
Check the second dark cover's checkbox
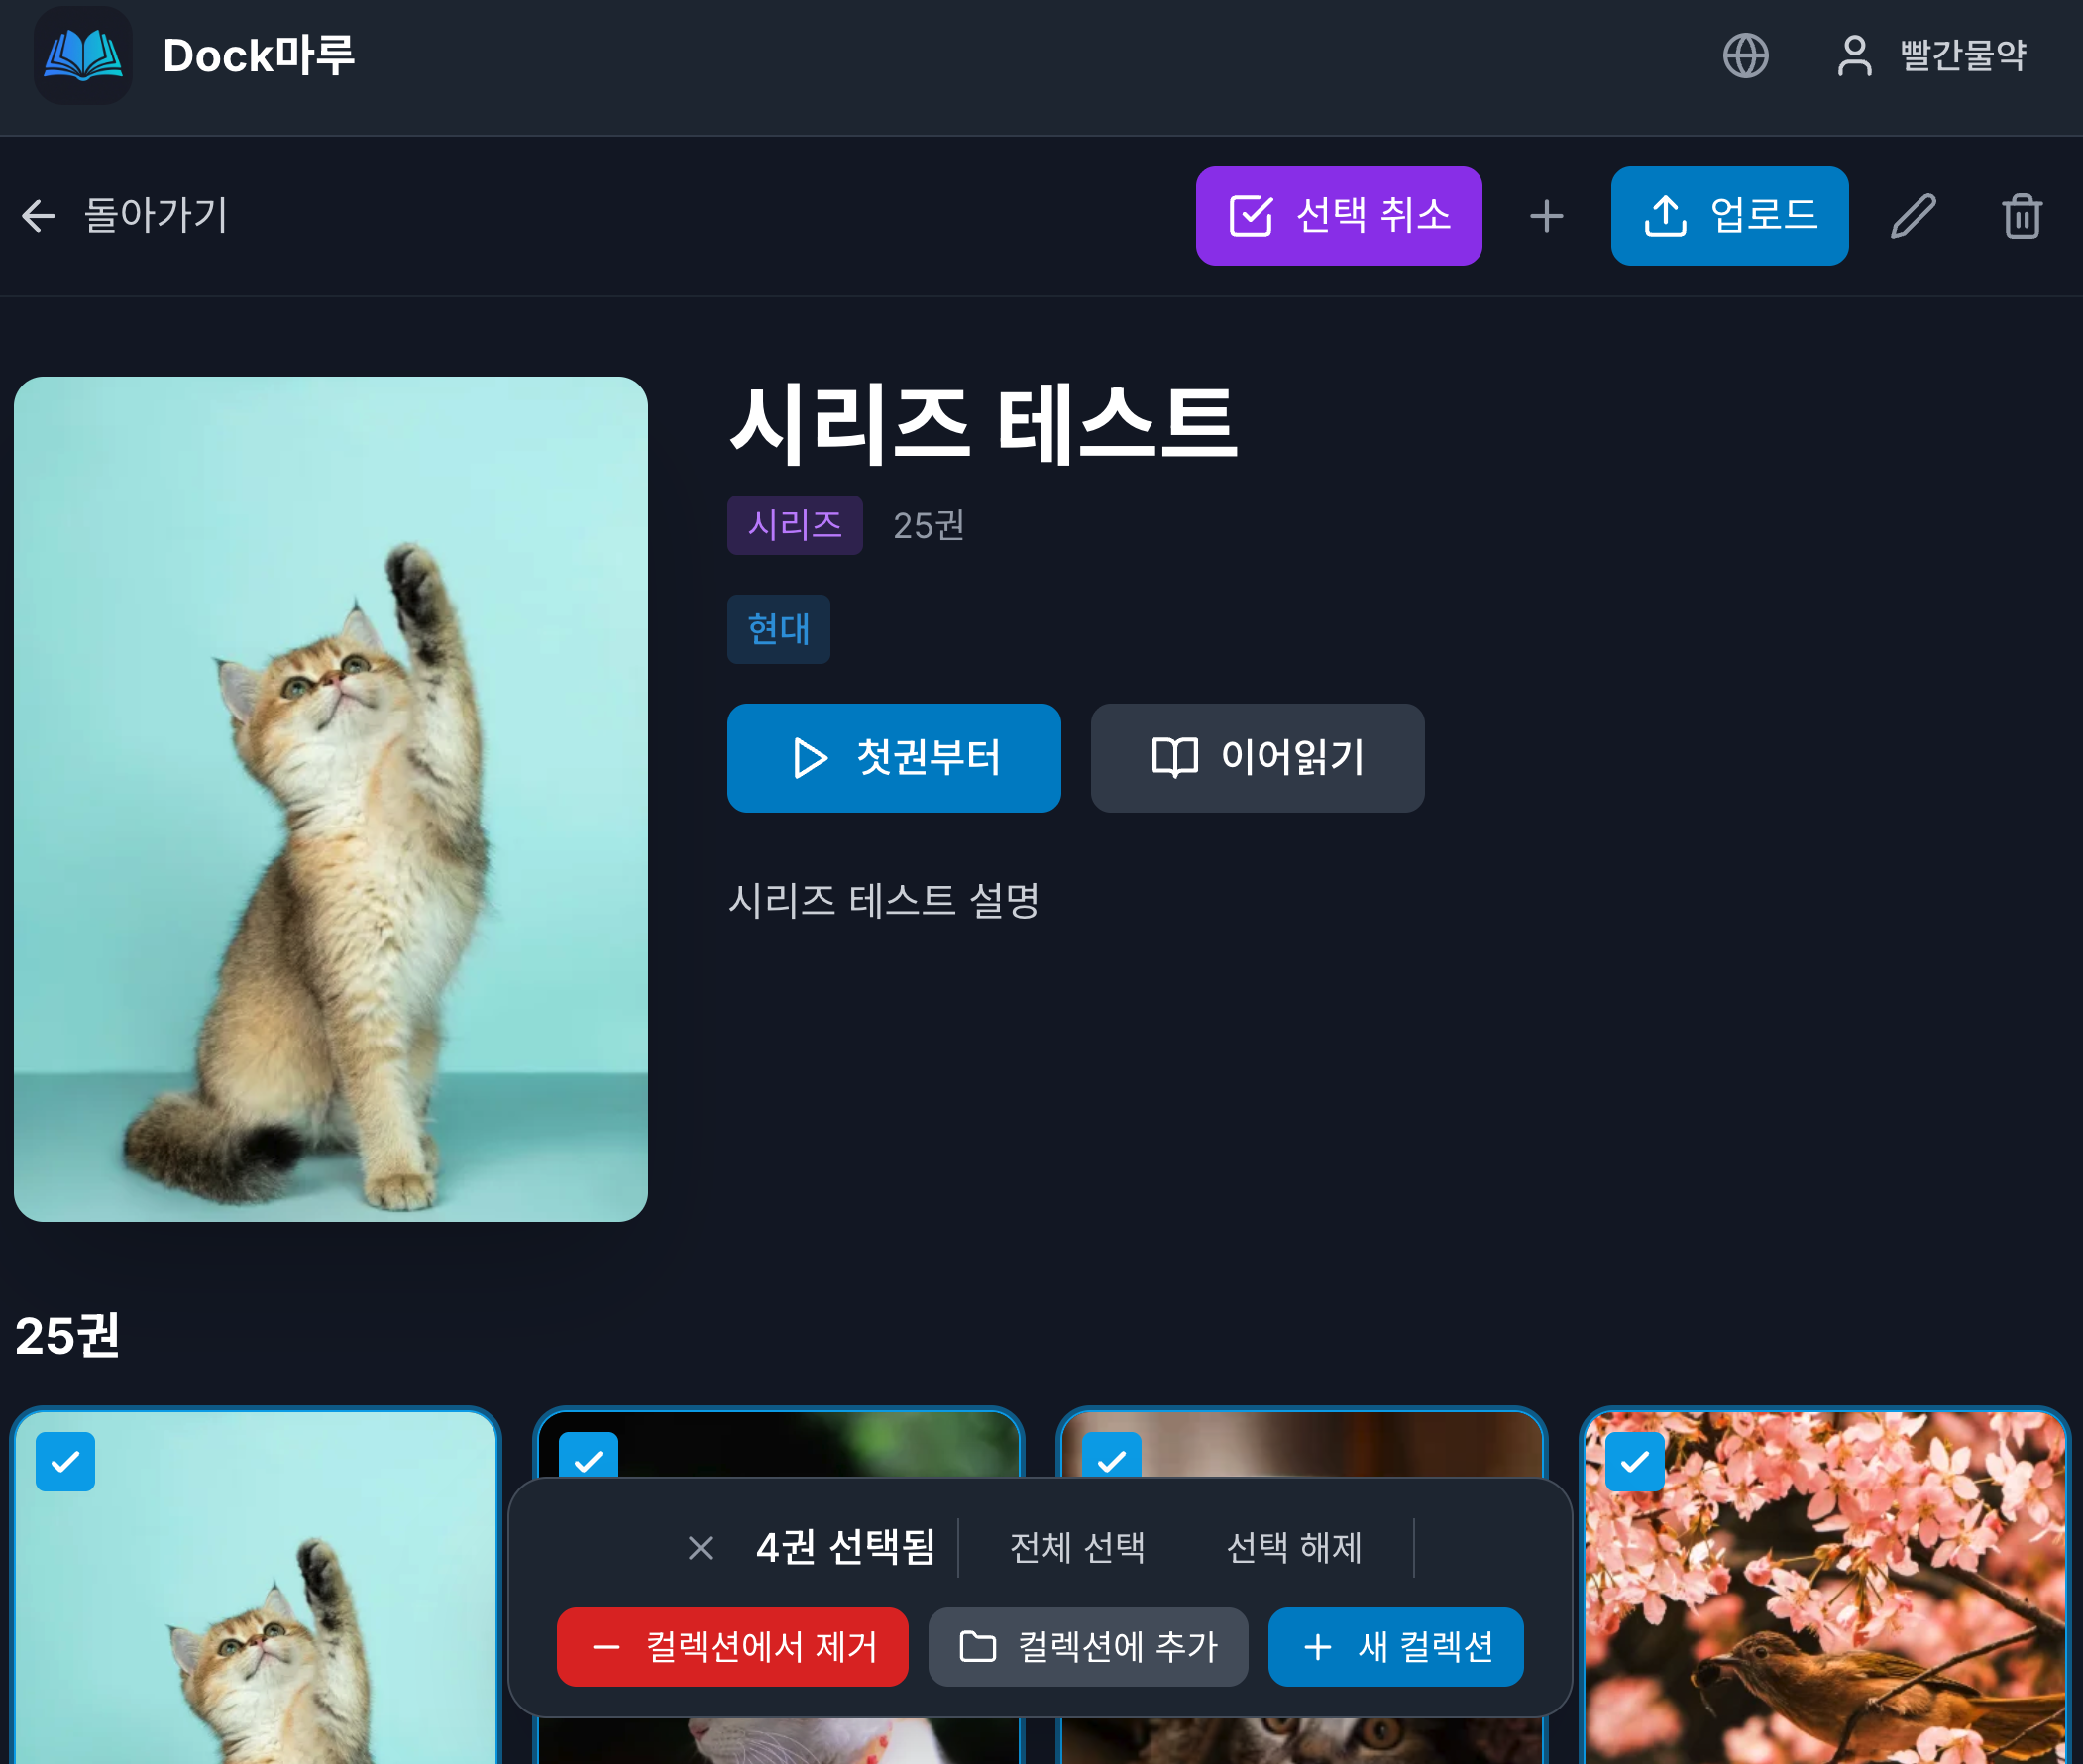[589, 1461]
